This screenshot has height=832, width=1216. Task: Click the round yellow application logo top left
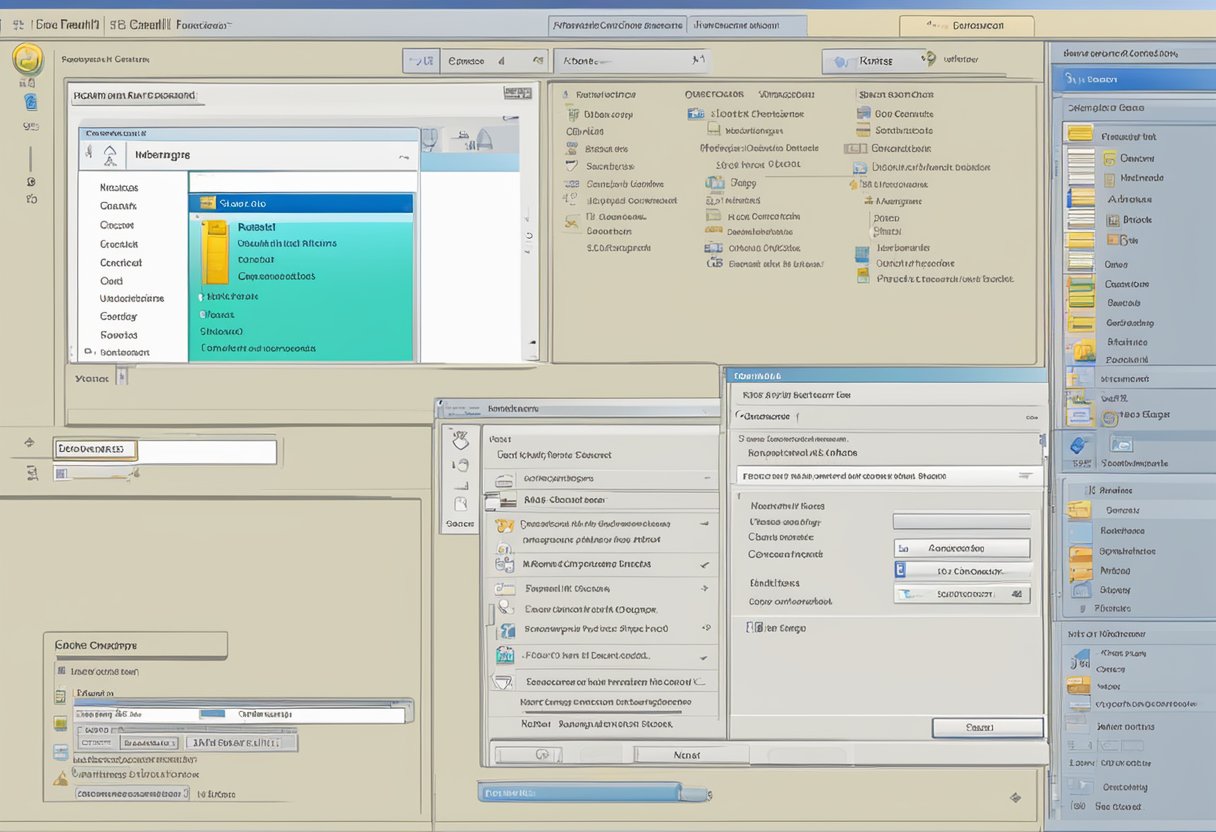tap(28, 58)
